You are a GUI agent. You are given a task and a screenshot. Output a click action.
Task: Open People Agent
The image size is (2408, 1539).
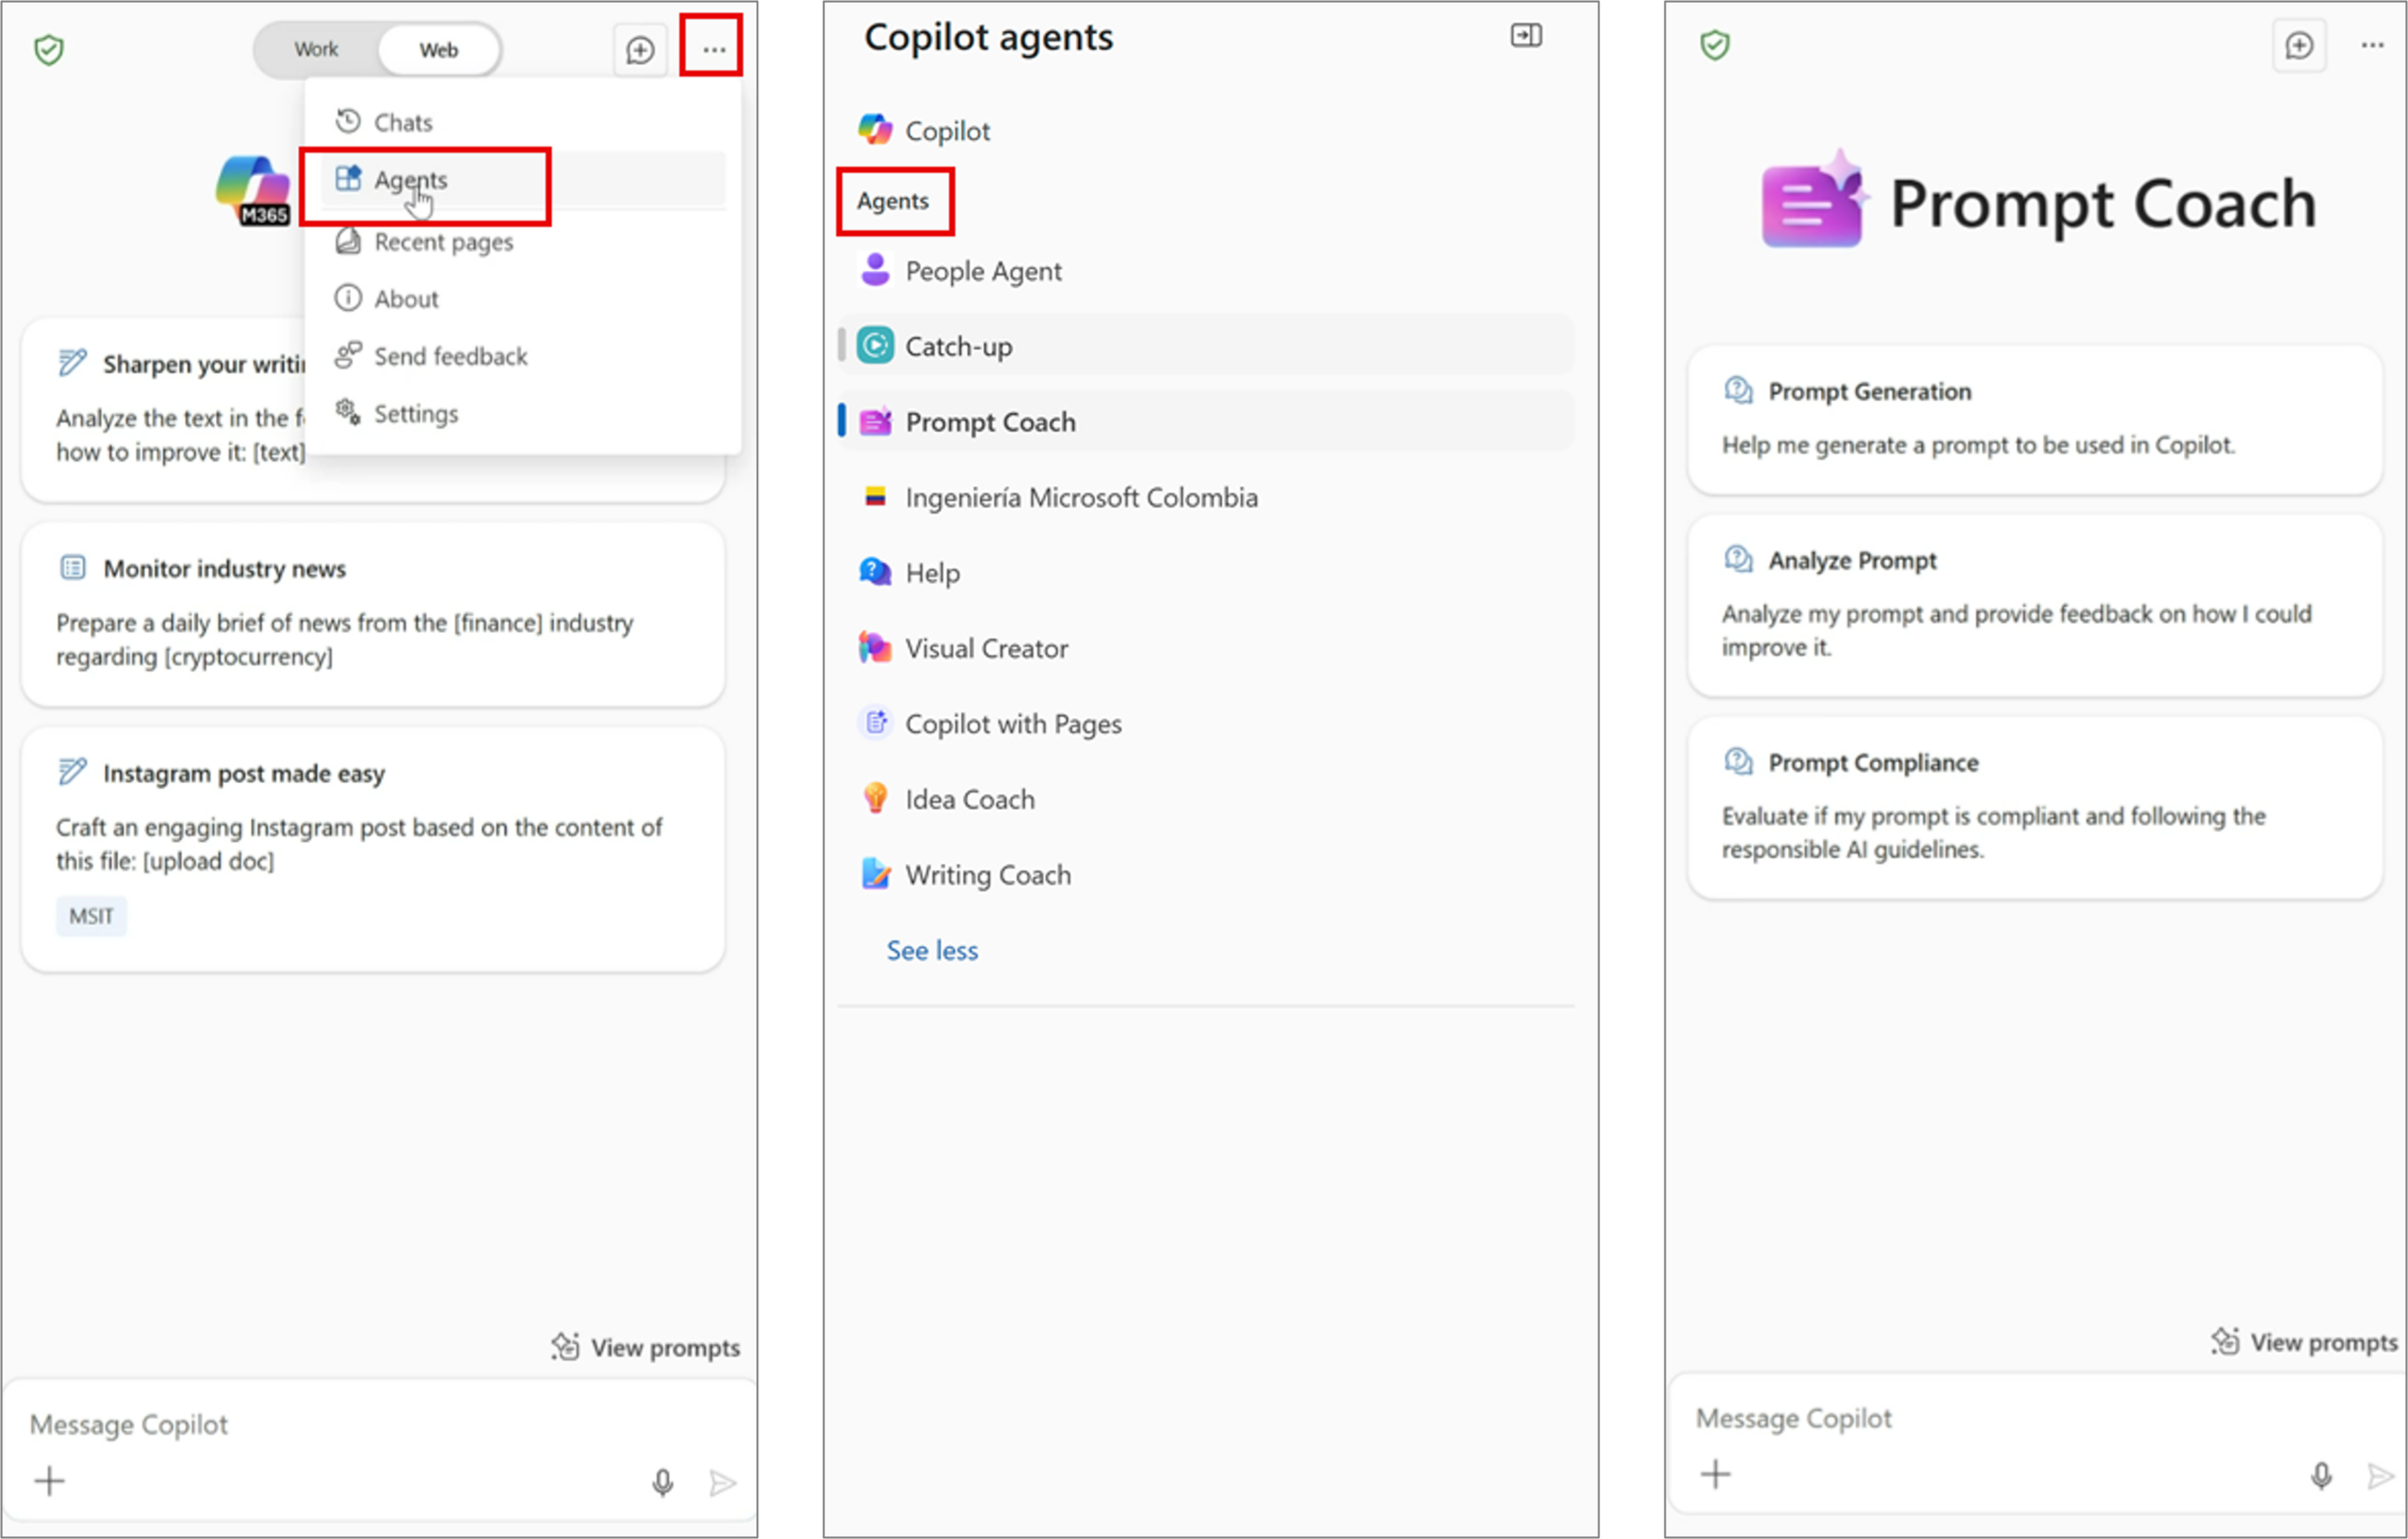1206,271
